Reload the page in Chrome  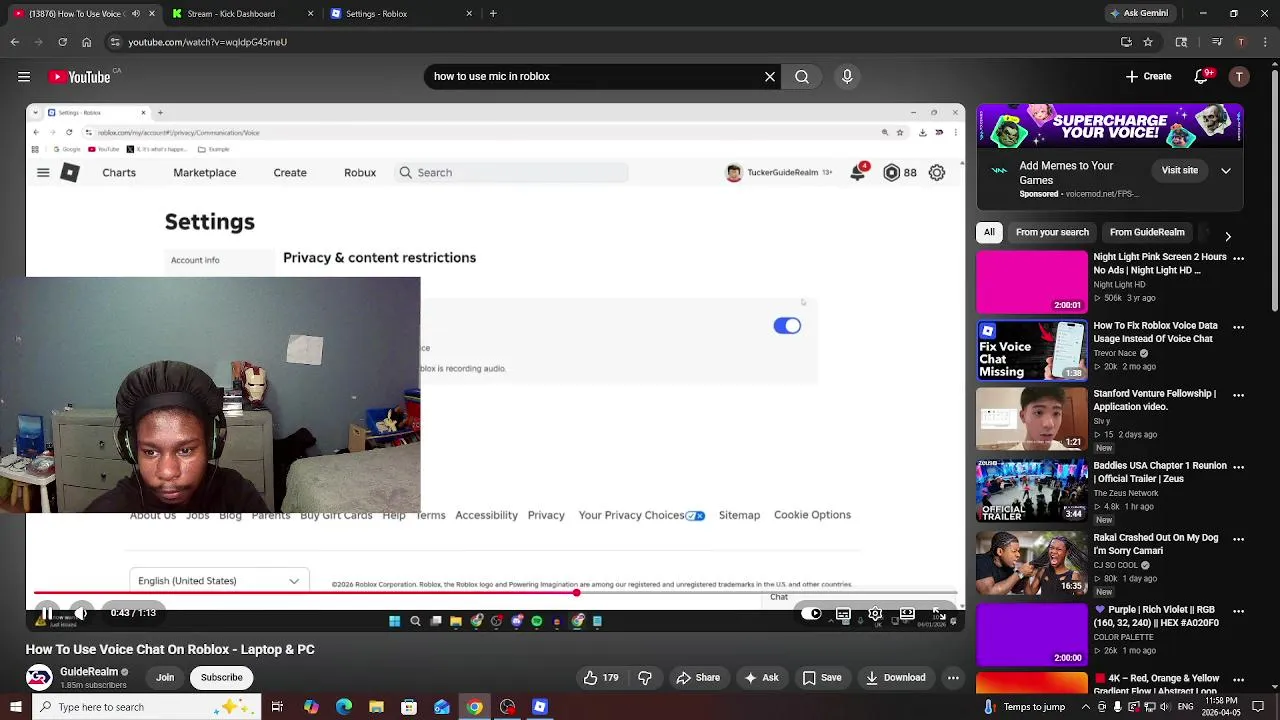click(x=62, y=42)
